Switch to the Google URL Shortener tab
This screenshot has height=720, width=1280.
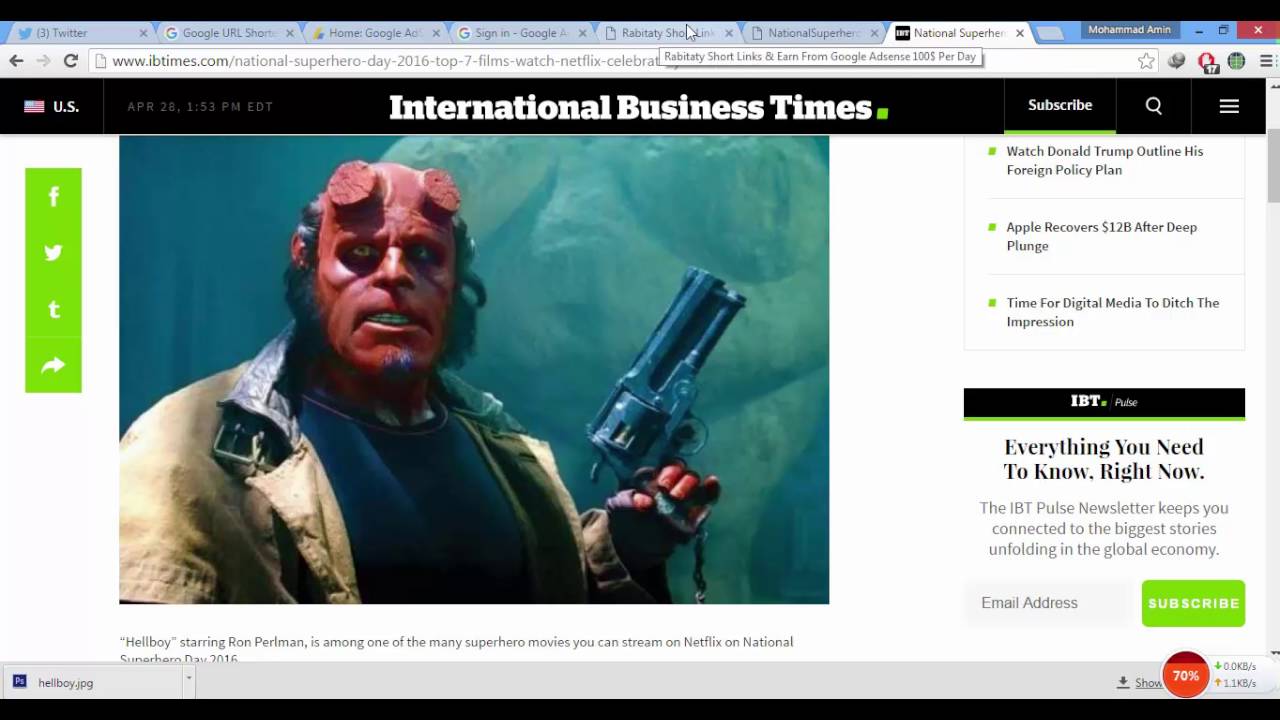coord(228,33)
